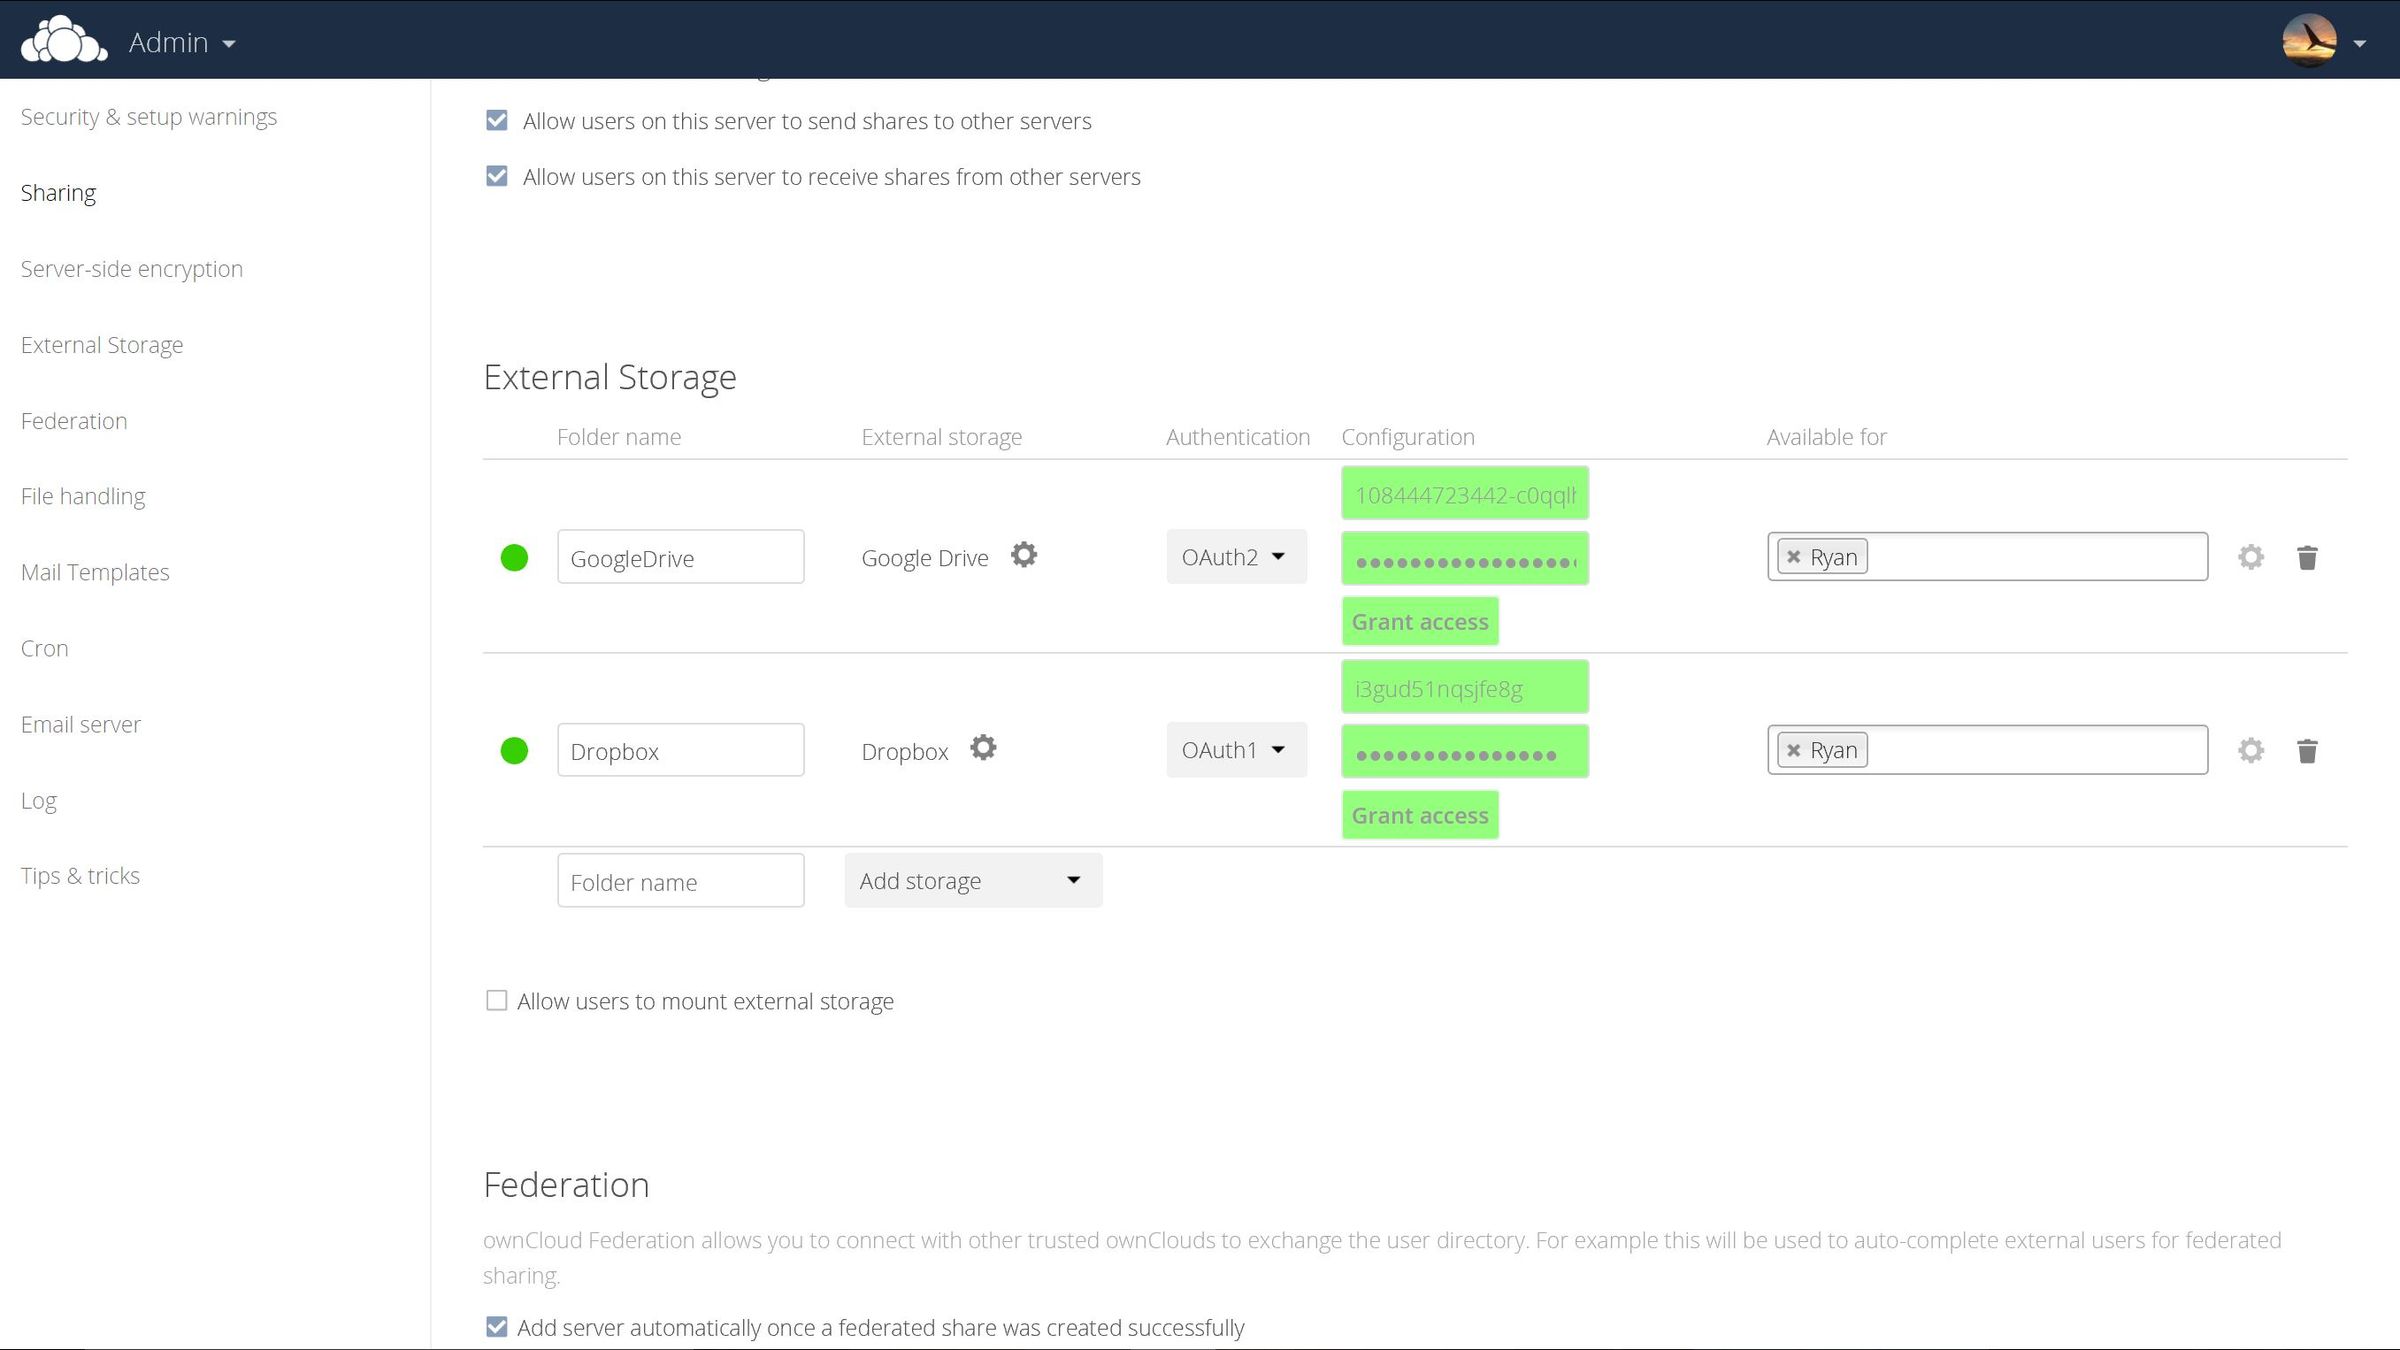Image resolution: width=2400 pixels, height=1350 pixels.
Task: Open the OAuth1 authentication dropdown
Action: [x=1236, y=749]
